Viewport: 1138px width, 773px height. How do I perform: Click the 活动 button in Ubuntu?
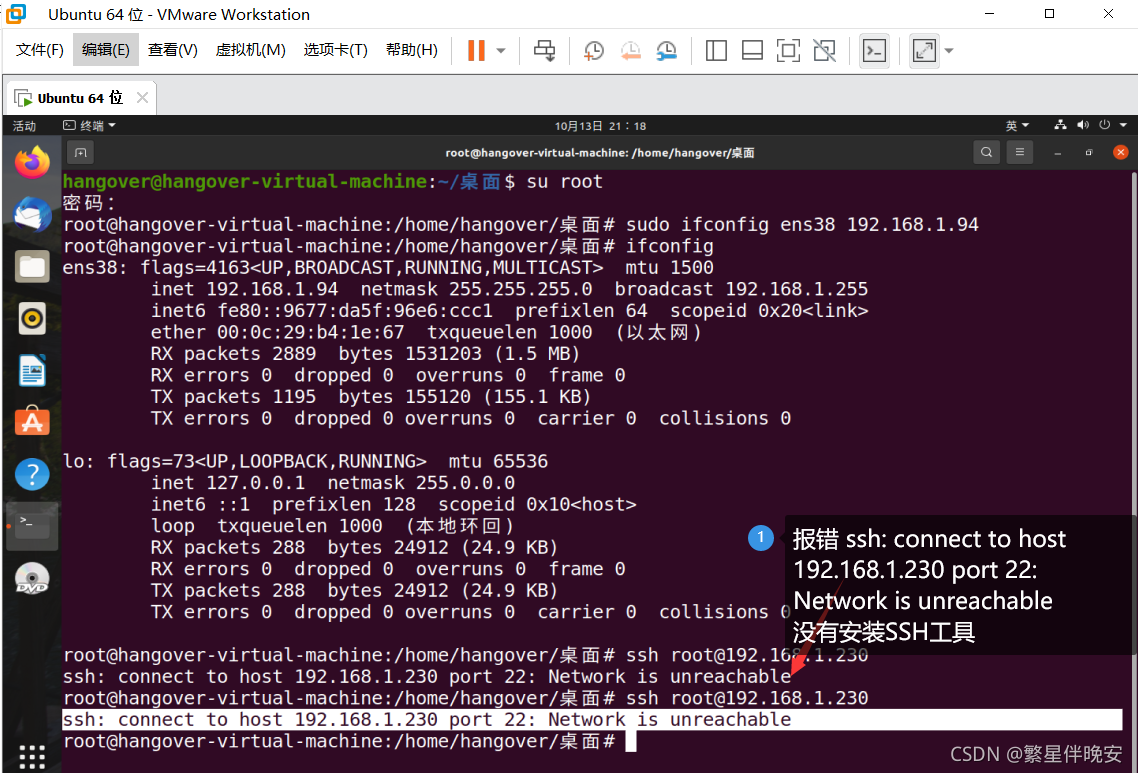point(26,125)
